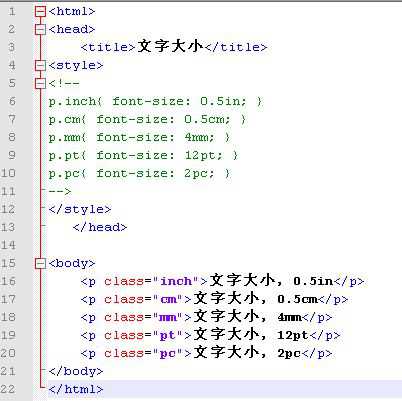Click the </style> closing tag

coord(80,209)
